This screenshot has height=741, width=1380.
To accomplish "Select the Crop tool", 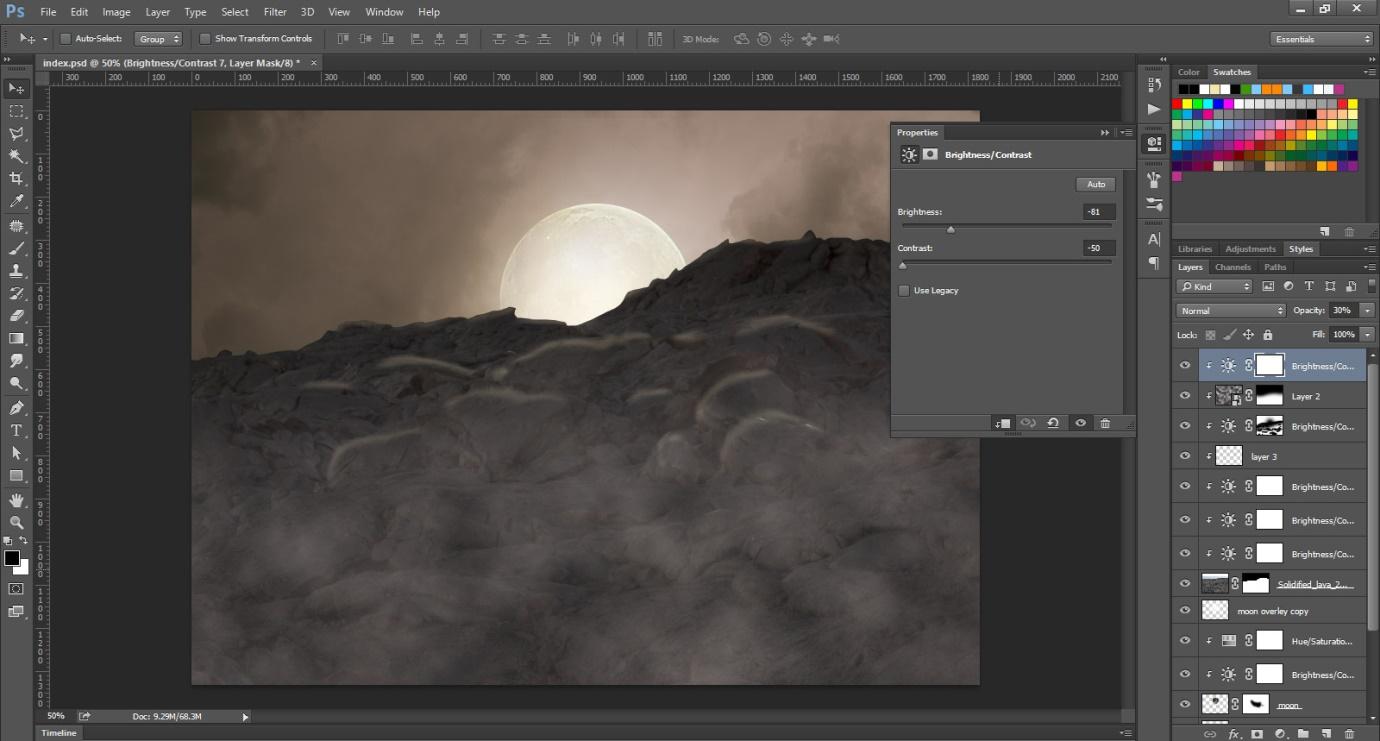I will [16, 178].
